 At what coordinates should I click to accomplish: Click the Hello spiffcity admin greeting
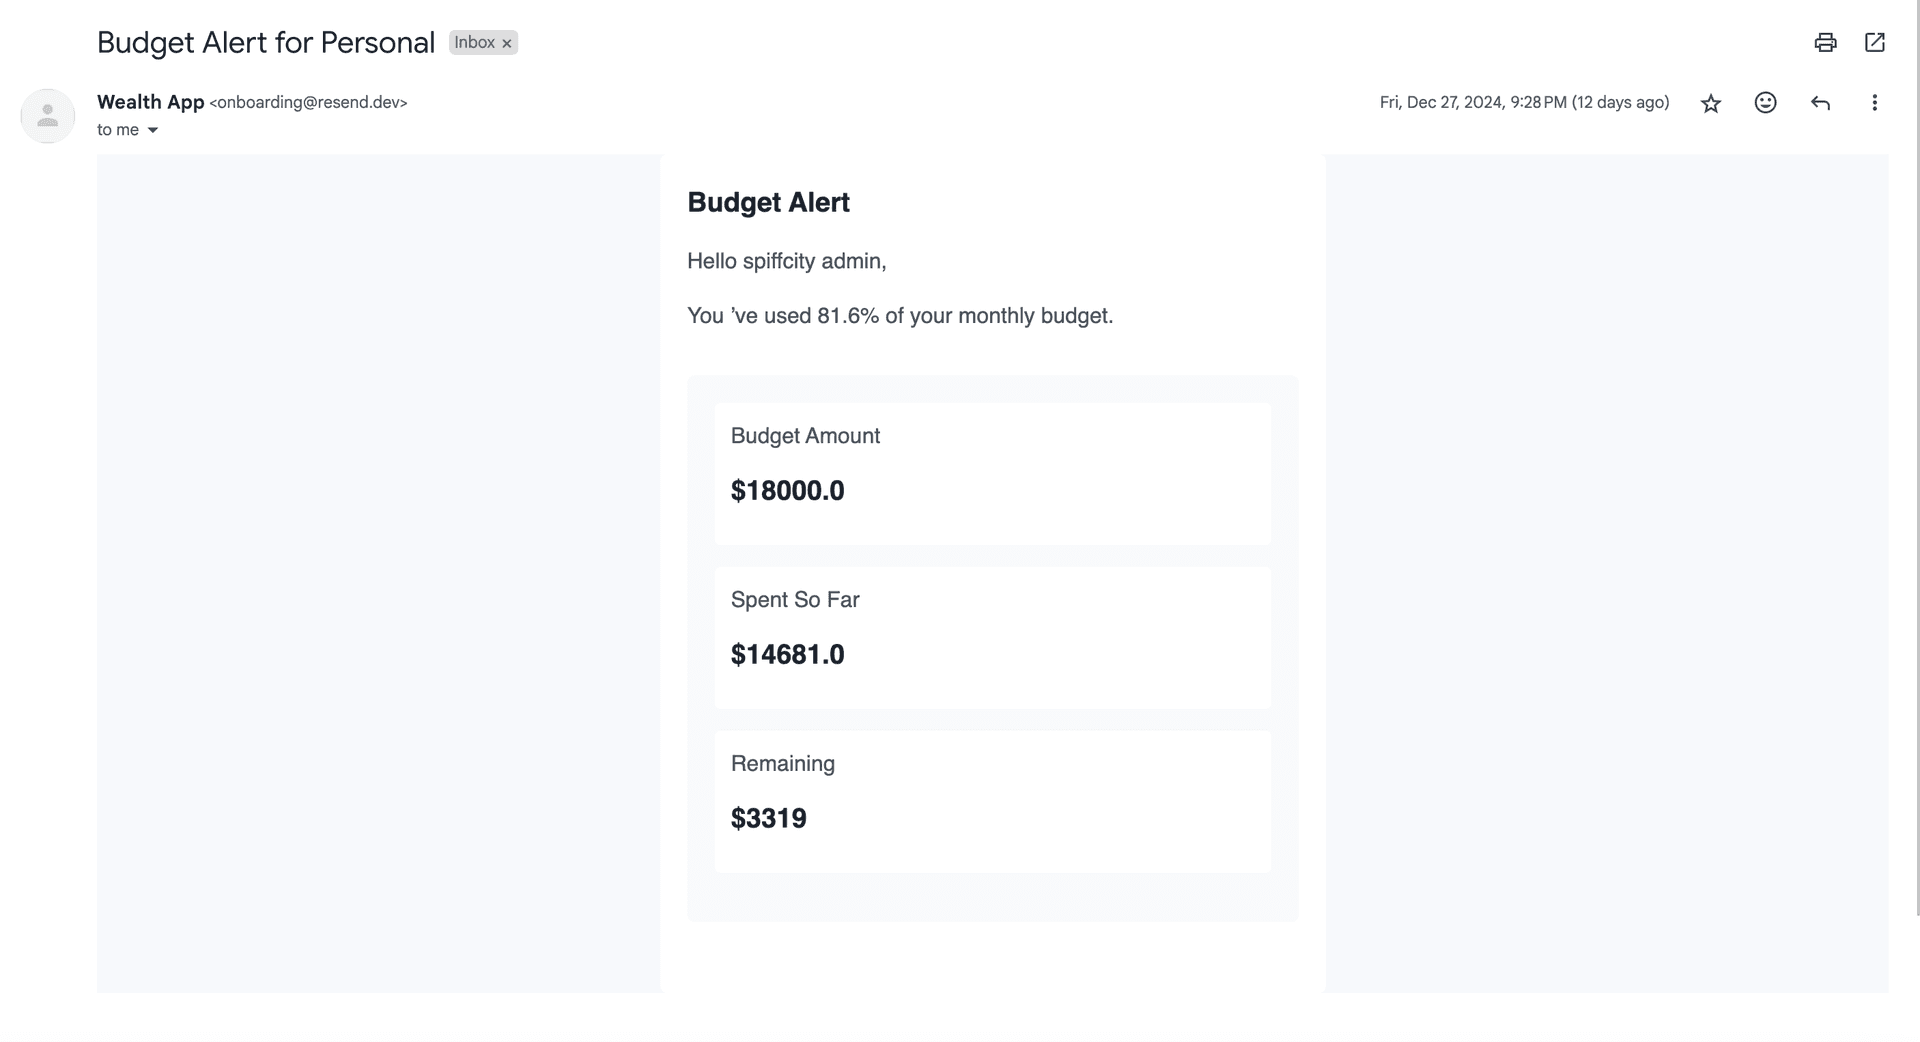click(787, 261)
